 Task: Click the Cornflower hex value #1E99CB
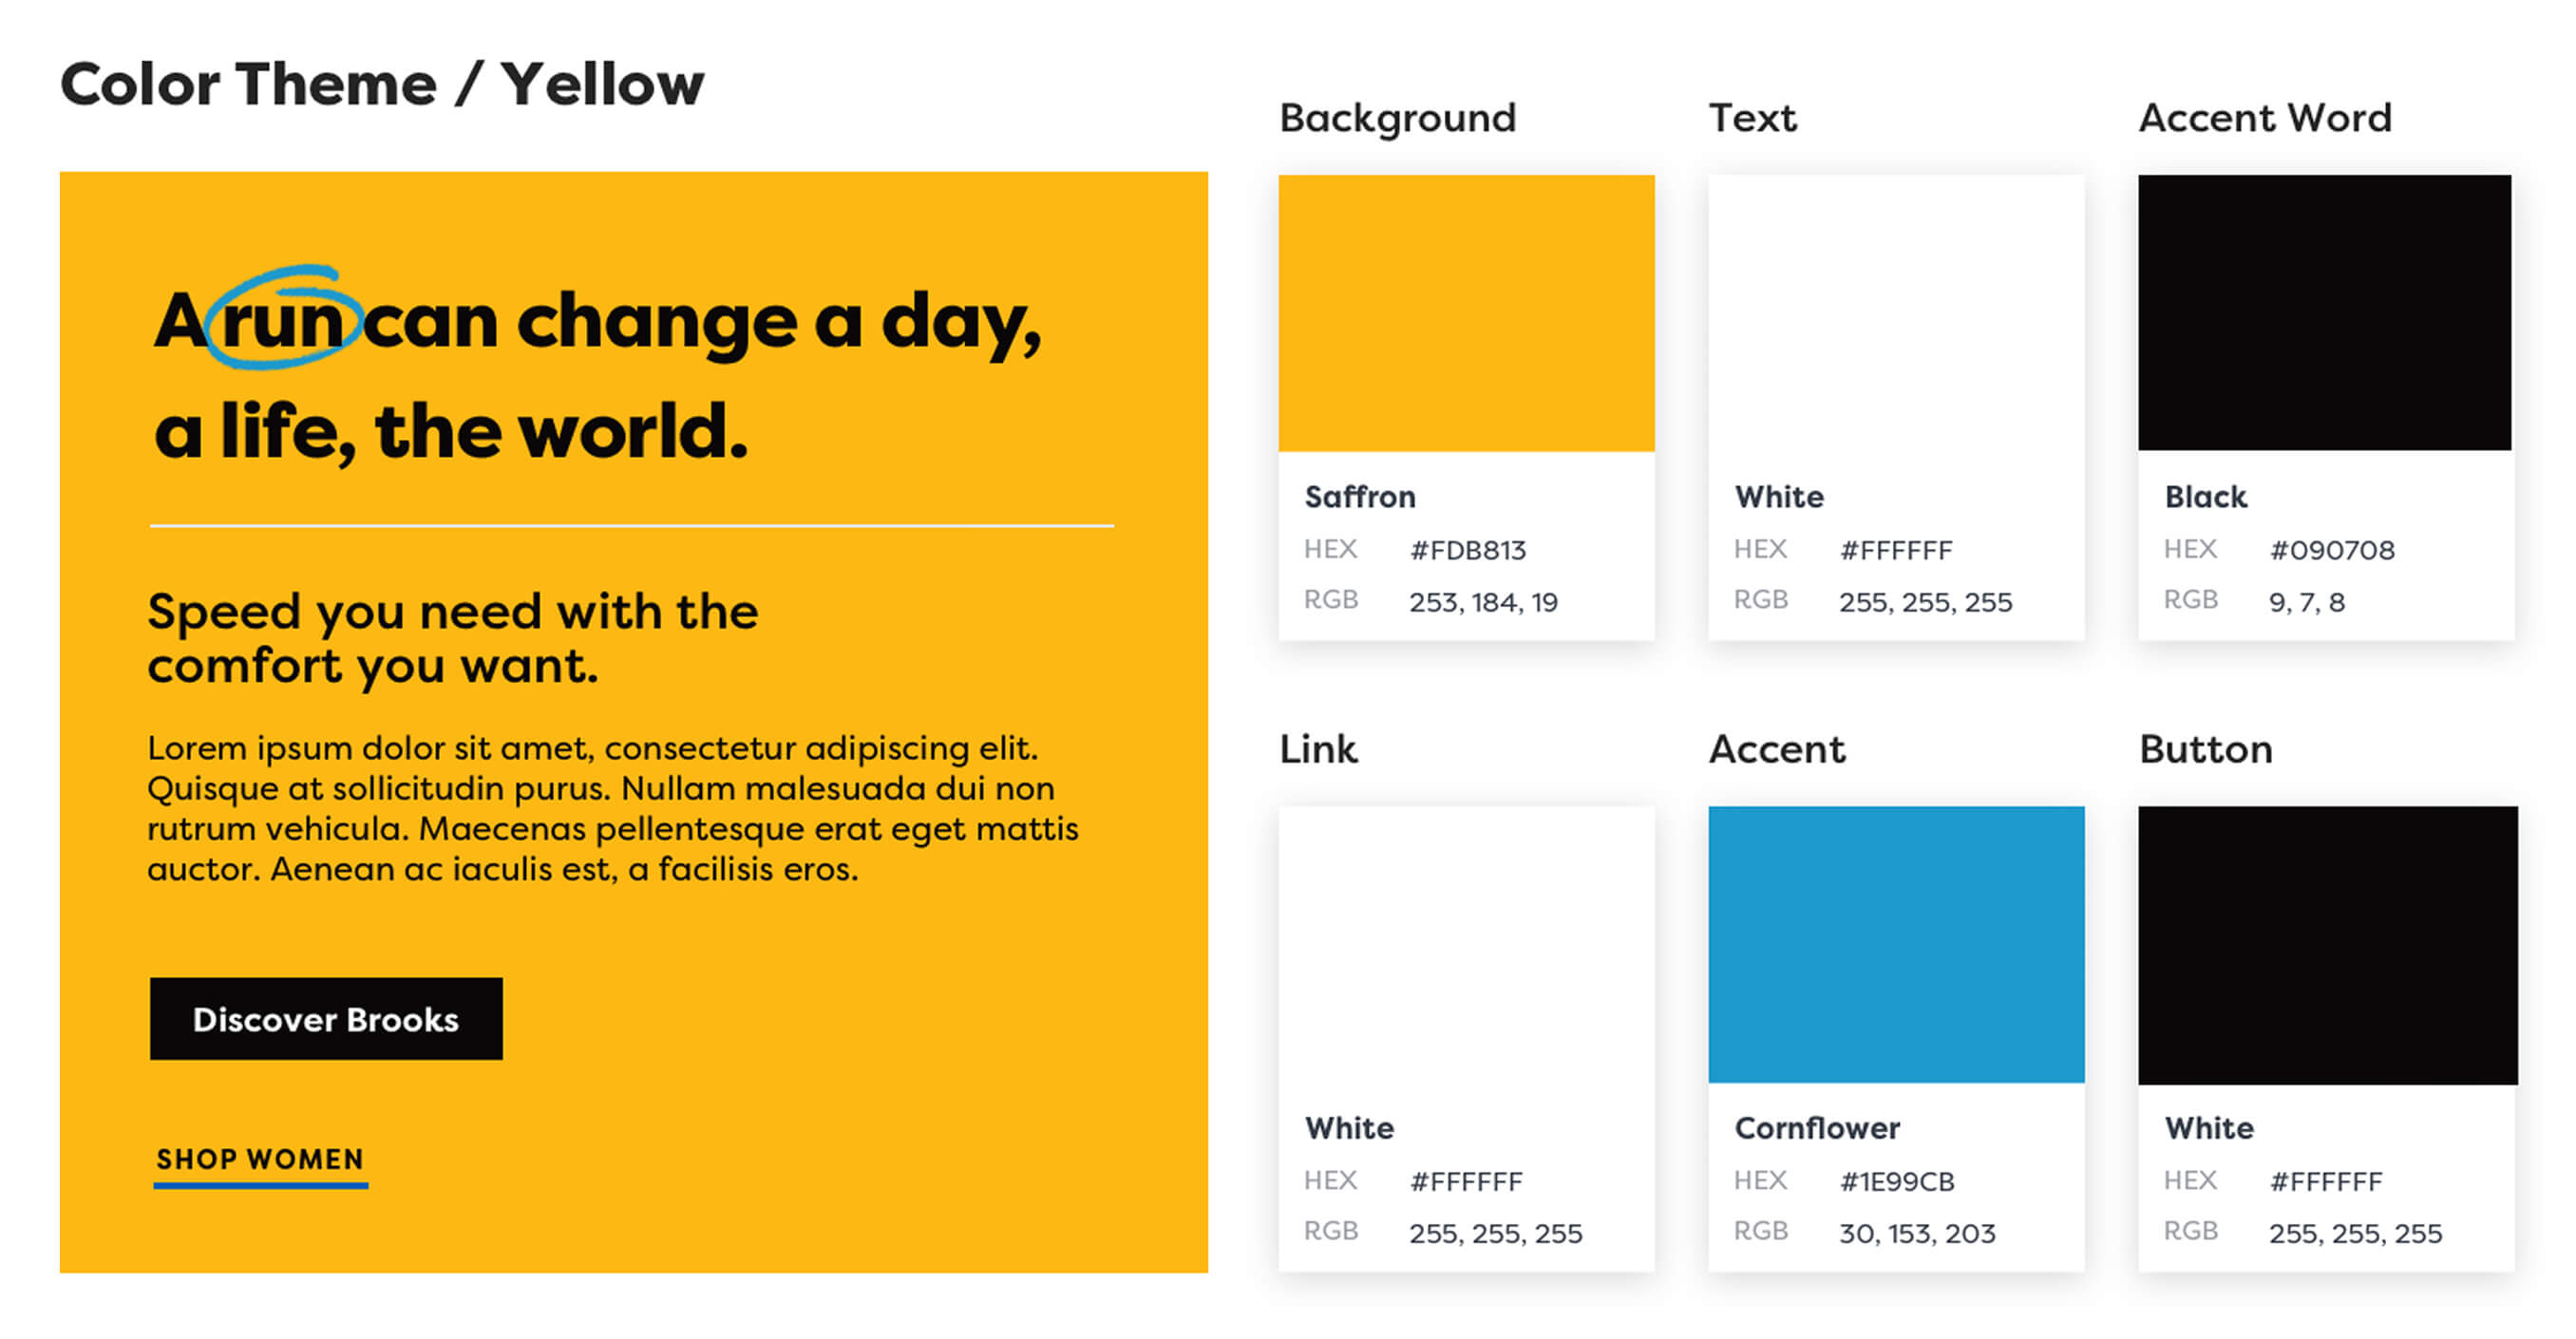[x=1896, y=1181]
